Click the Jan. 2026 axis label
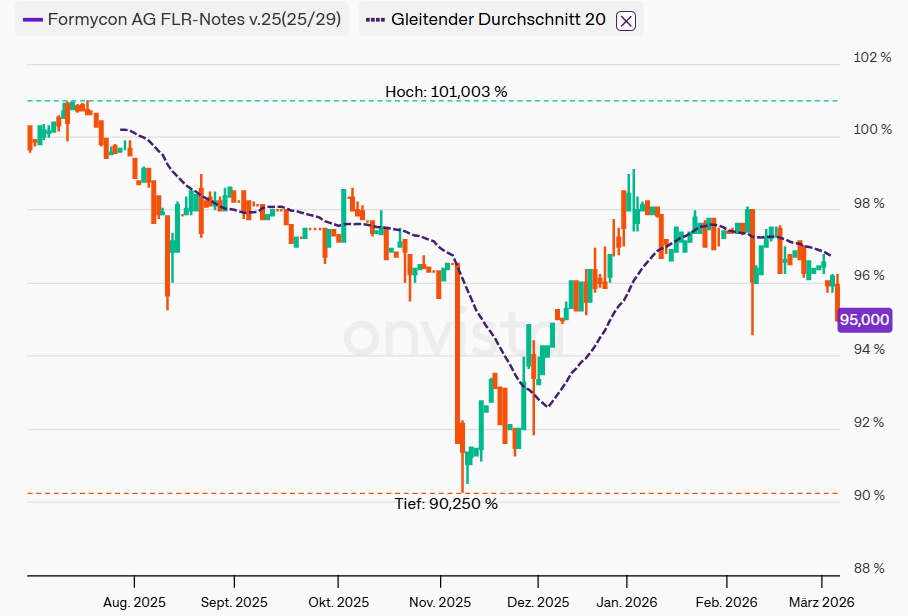Image resolution: width=908 pixels, height=616 pixels. coord(627,602)
